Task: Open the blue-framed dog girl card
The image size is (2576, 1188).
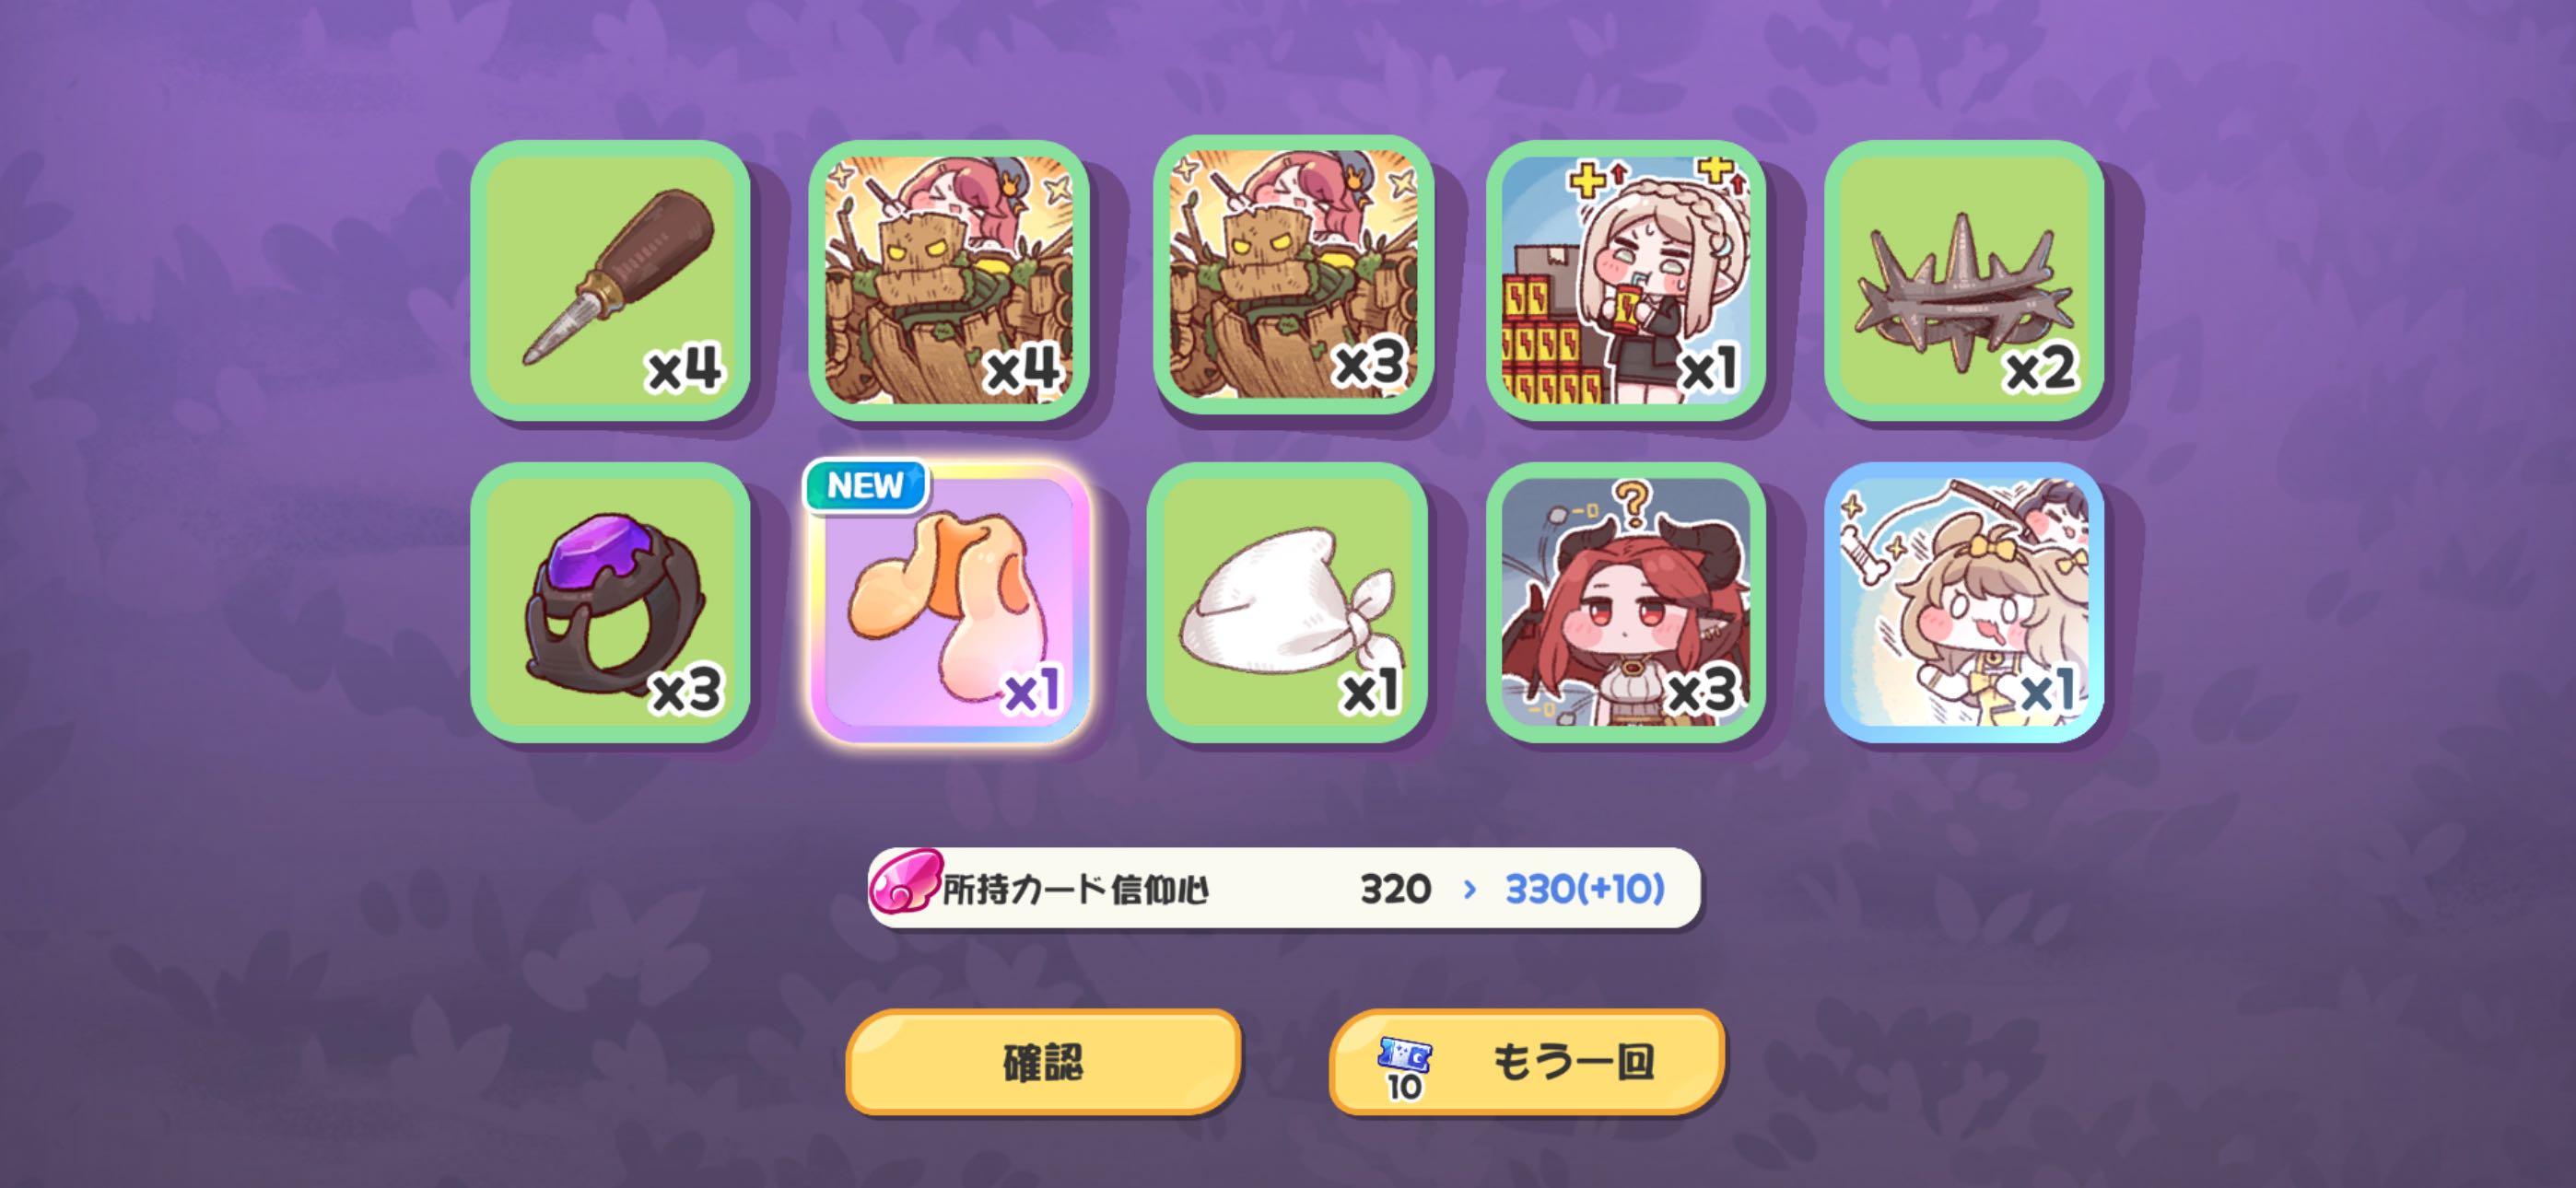Action: [1963, 602]
